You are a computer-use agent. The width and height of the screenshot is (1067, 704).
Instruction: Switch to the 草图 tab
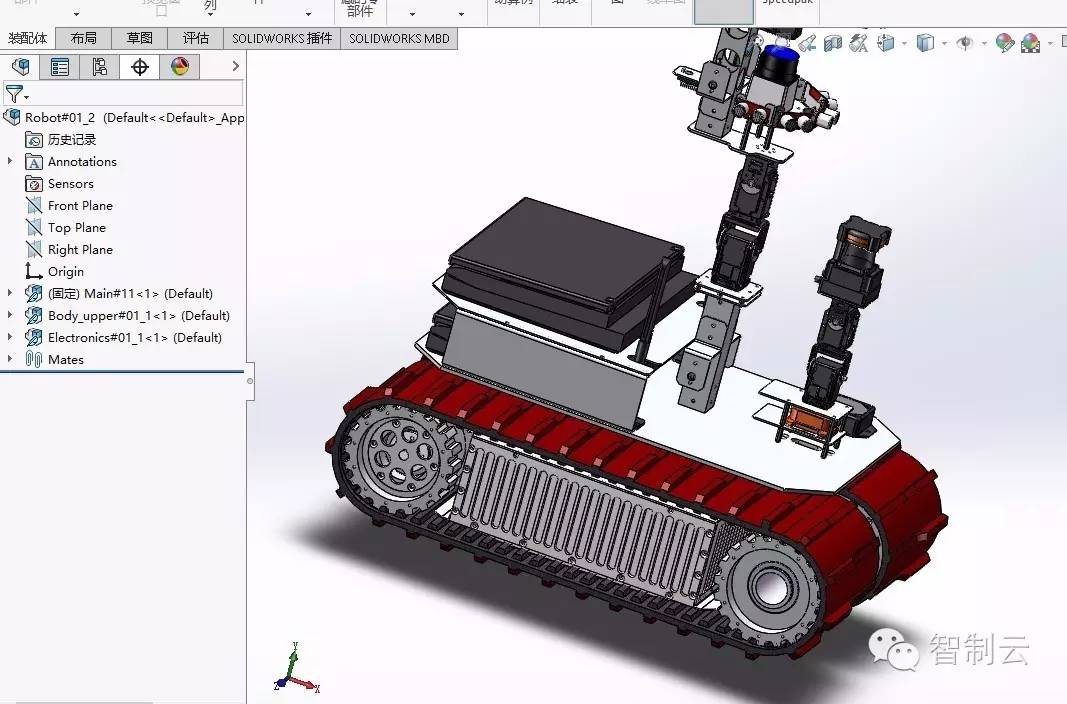139,38
